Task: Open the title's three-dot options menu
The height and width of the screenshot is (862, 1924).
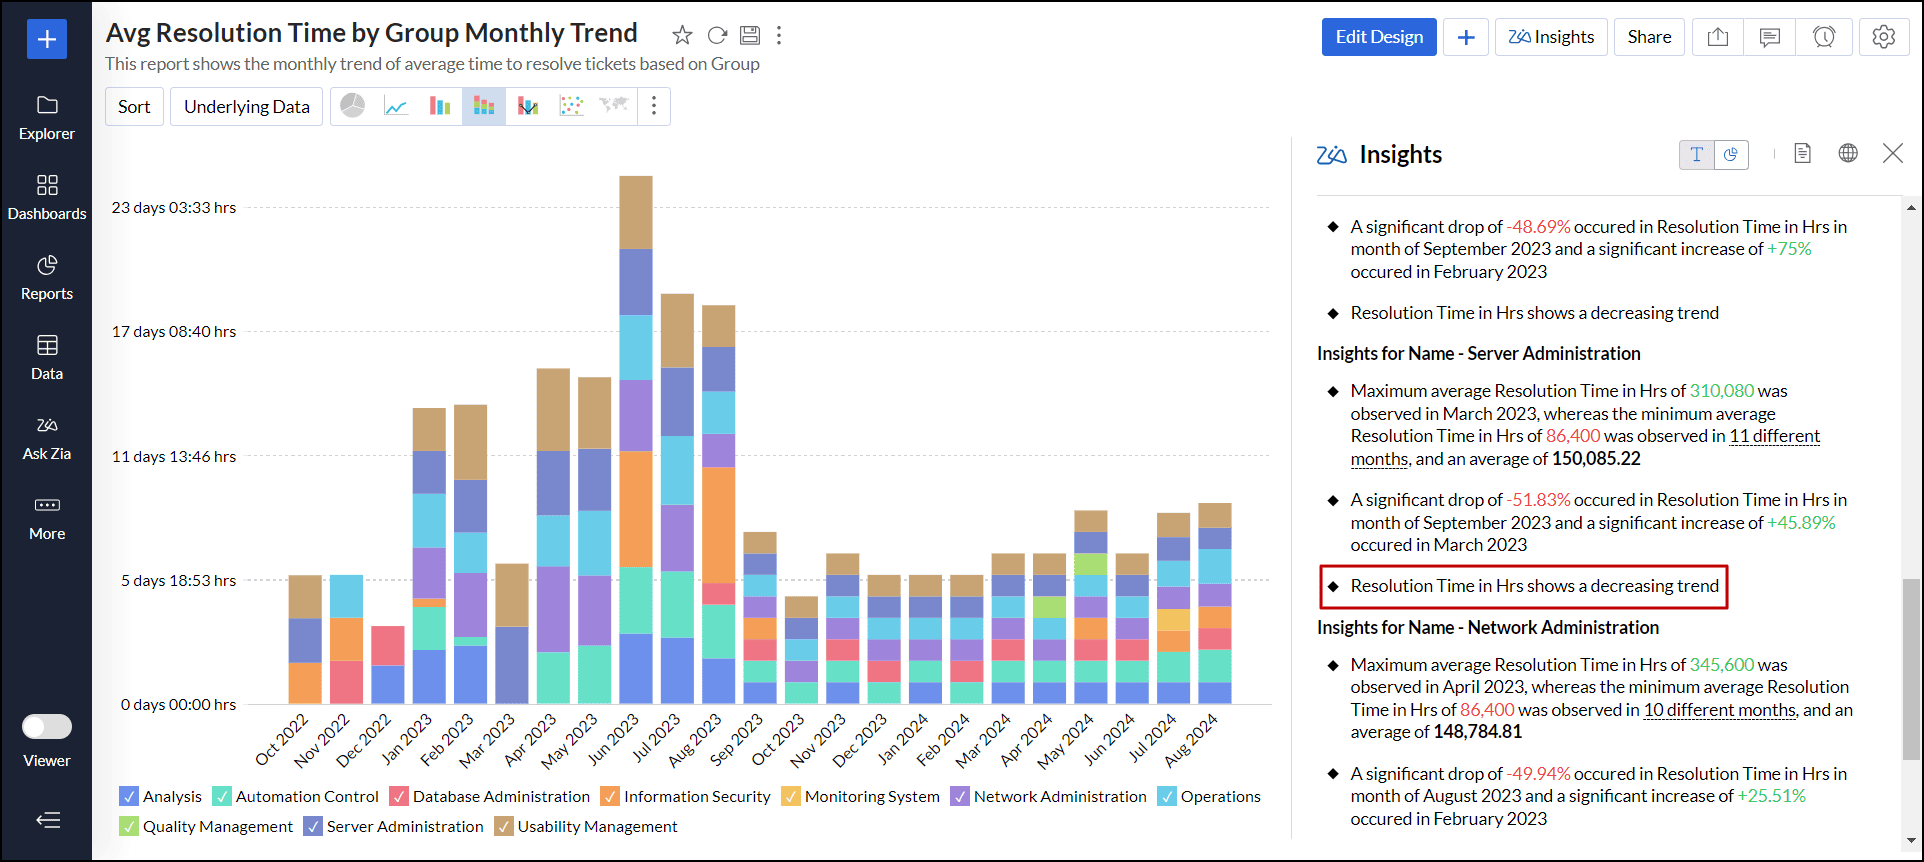Action: pos(779,36)
